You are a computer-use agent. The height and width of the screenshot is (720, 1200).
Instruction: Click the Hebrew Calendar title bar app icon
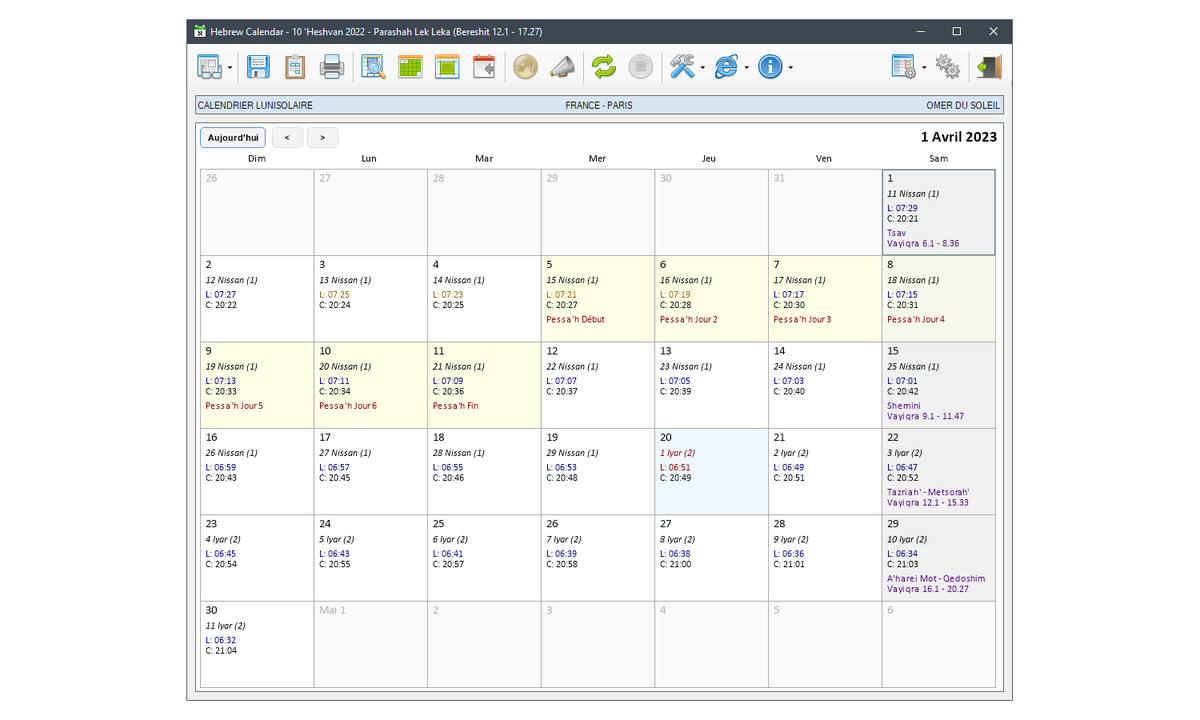pyautogui.click(x=200, y=32)
